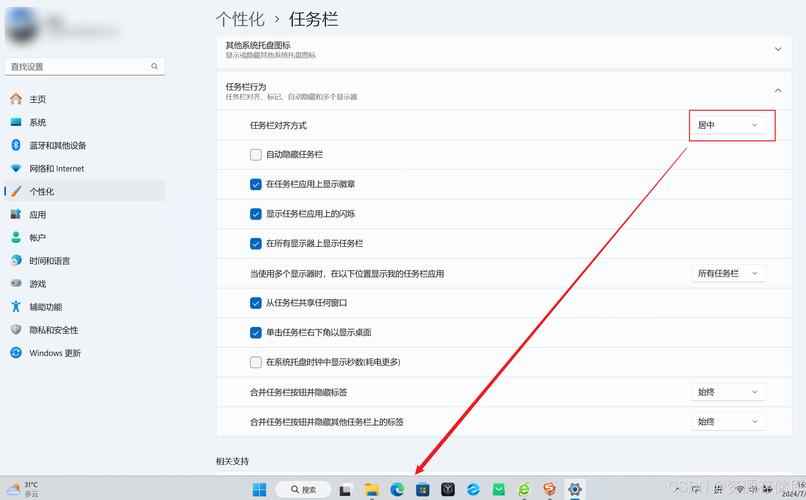Image resolution: width=806 pixels, height=500 pixels.
Task: Enable the 自动隐藏任务栏 checkbox
Action: pos(255,155)
